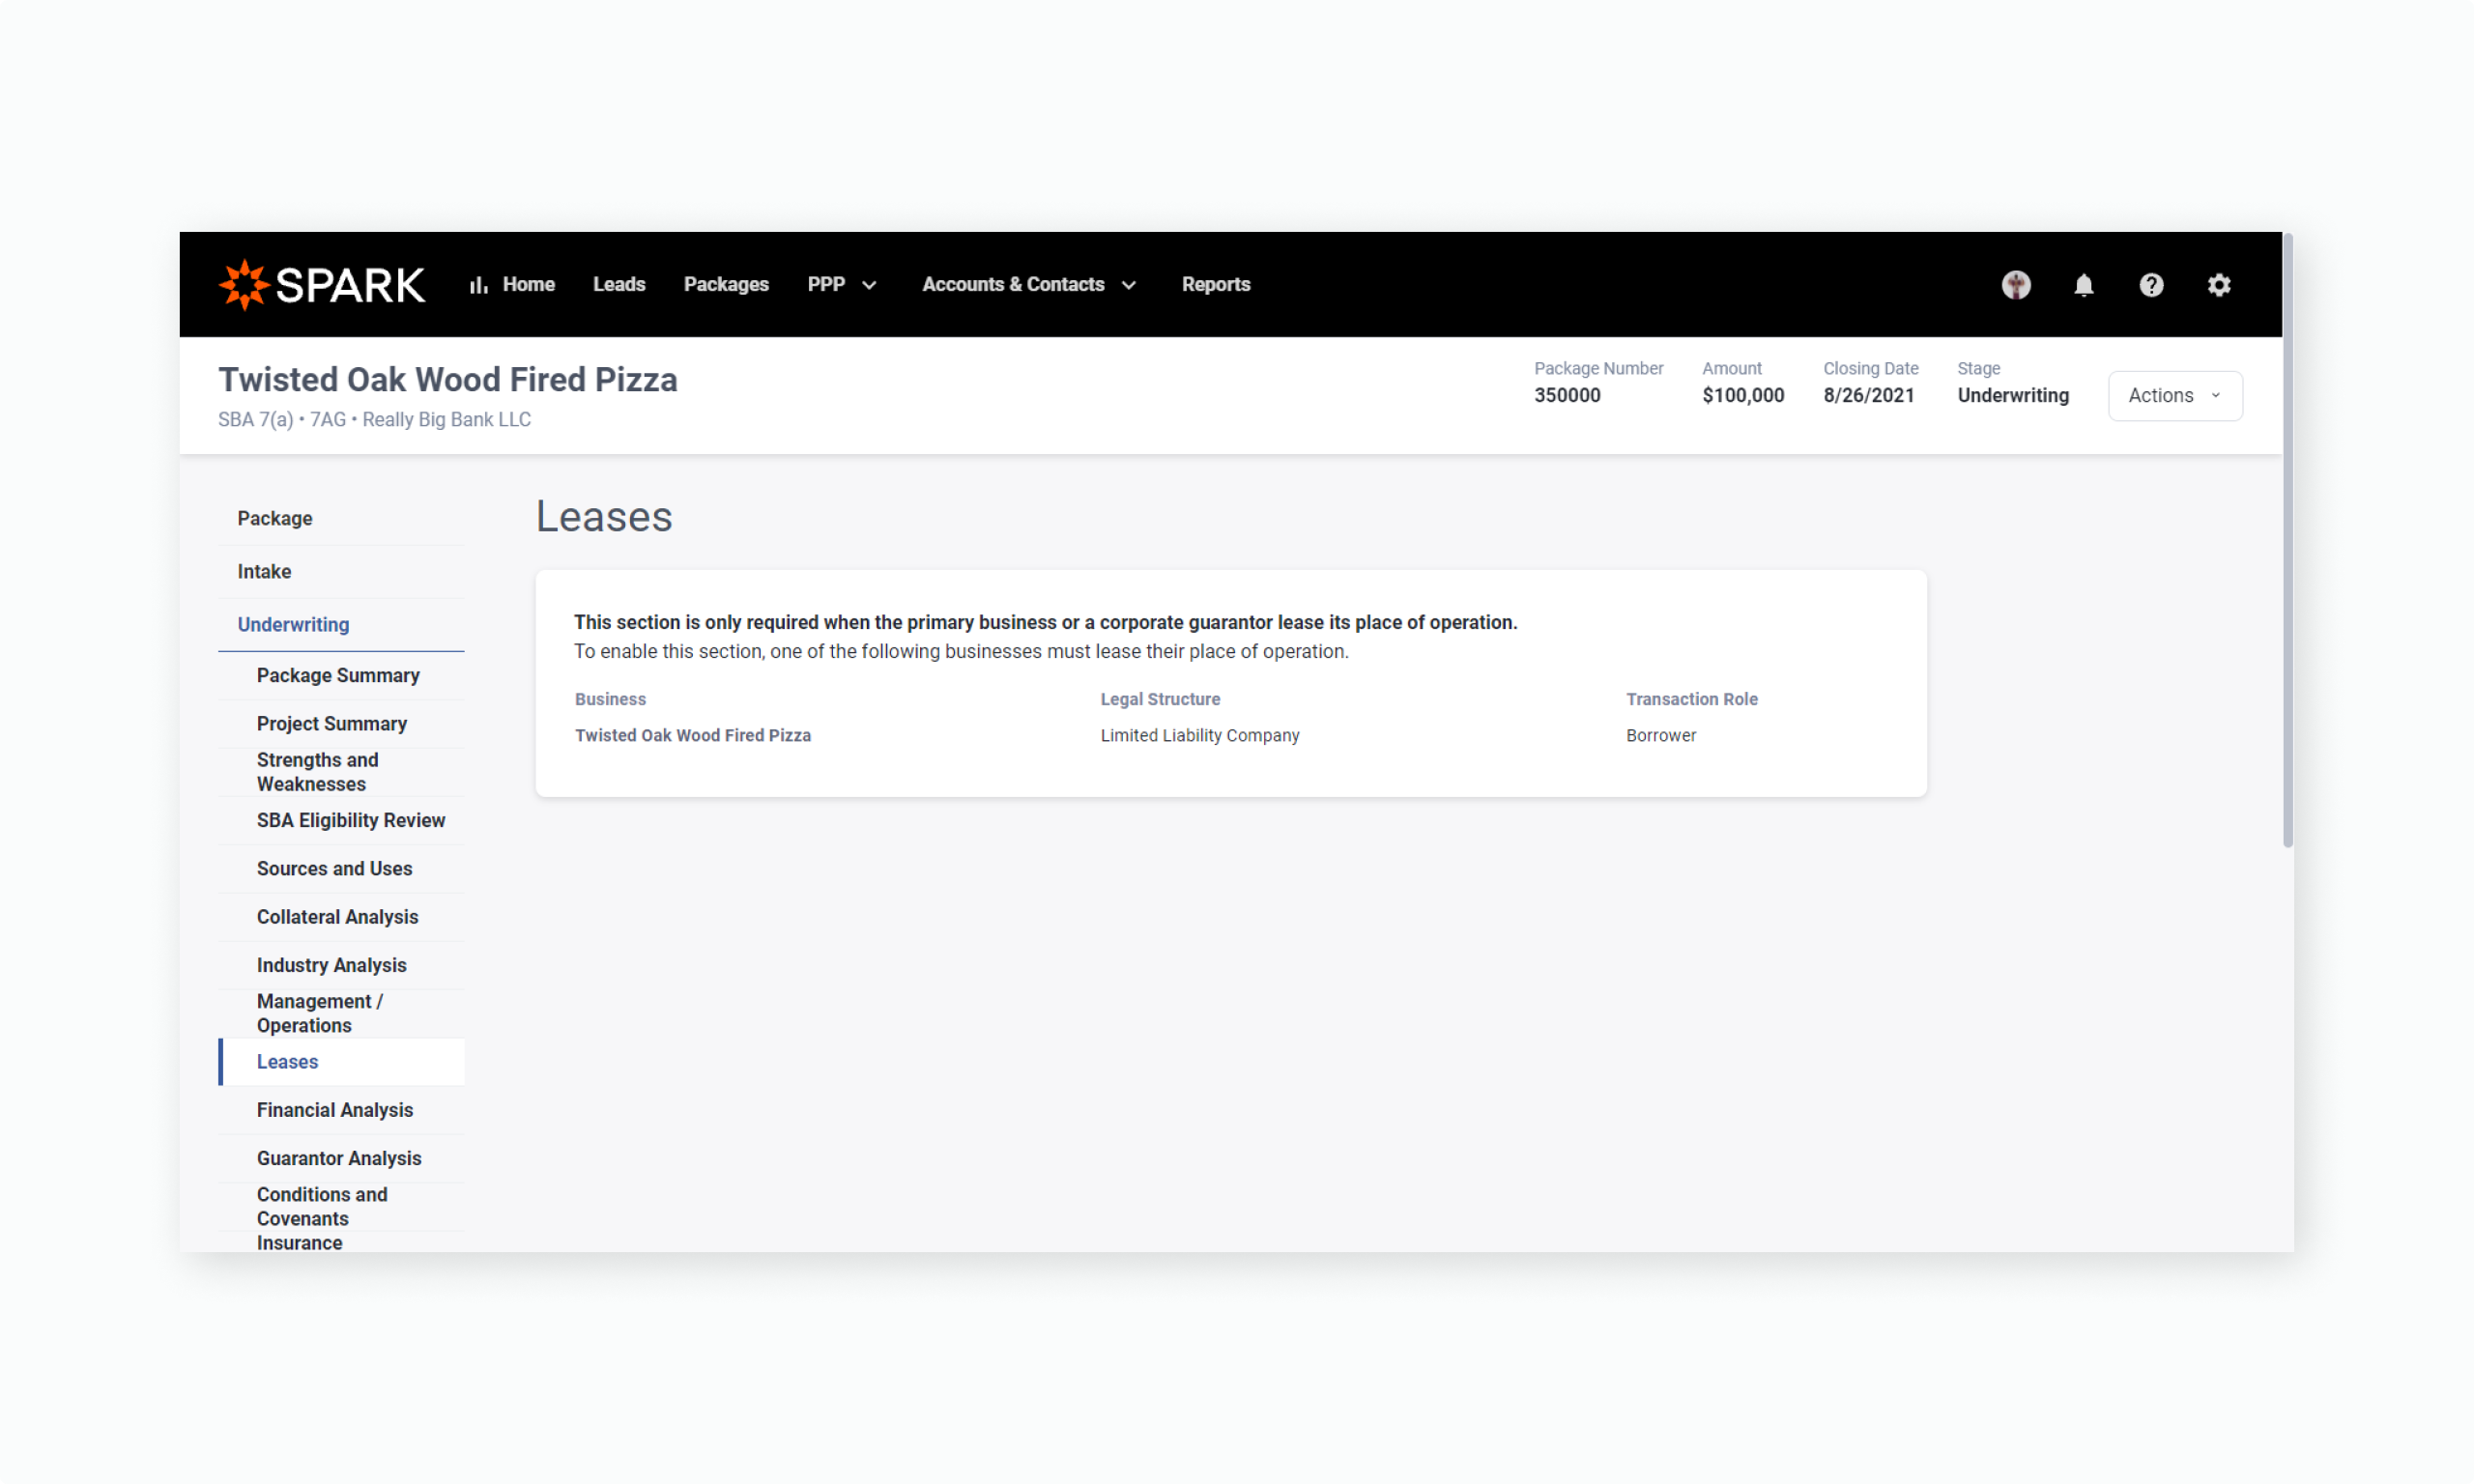Viewport: 2474px width, 1484px height.
Task: Open Guarantor Analysis section
Action: (341, 1158)
